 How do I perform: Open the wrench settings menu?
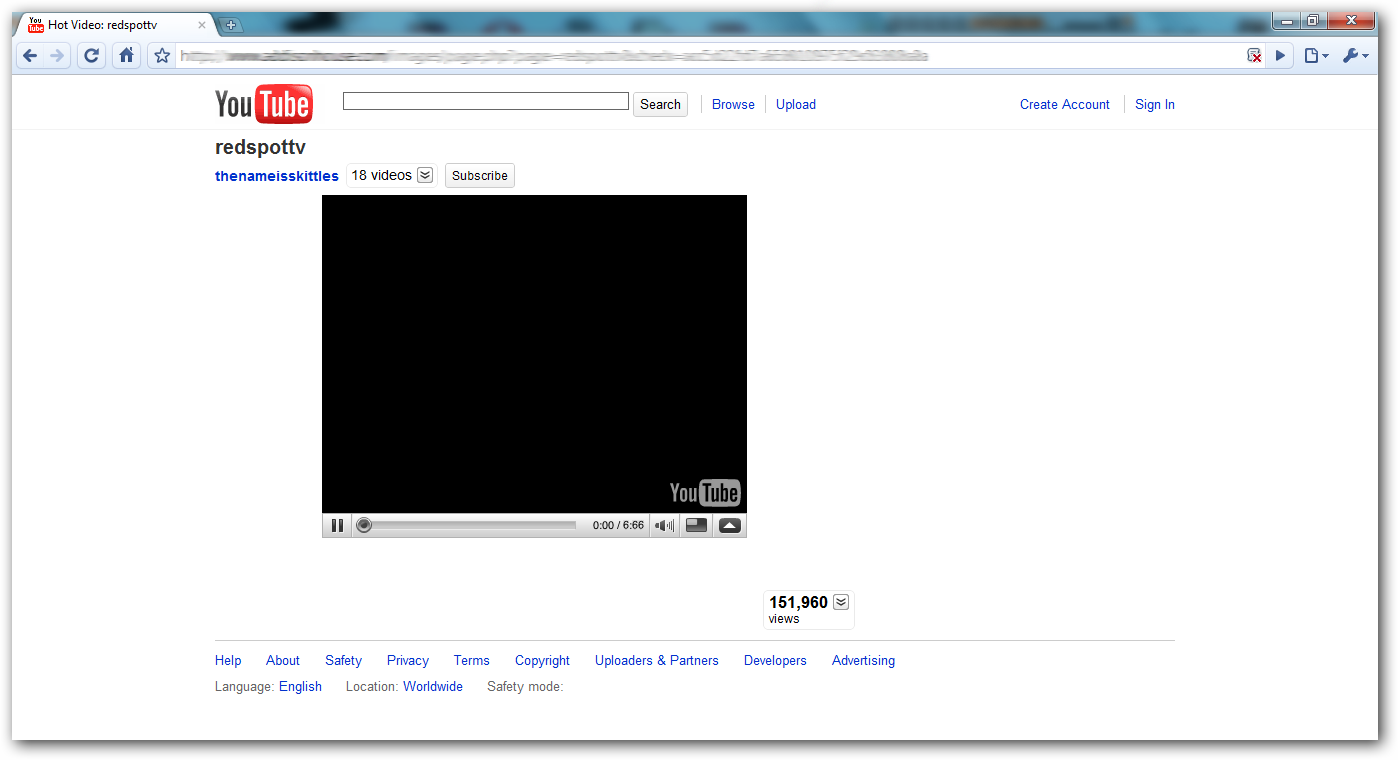pyautogui.click(x=1355, y=56)
